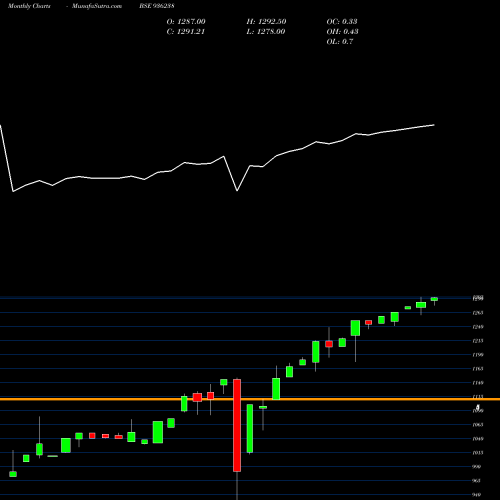500x500 pixels.
Task: Click the latest green candle at top right
Action: (x=434, y=299)
